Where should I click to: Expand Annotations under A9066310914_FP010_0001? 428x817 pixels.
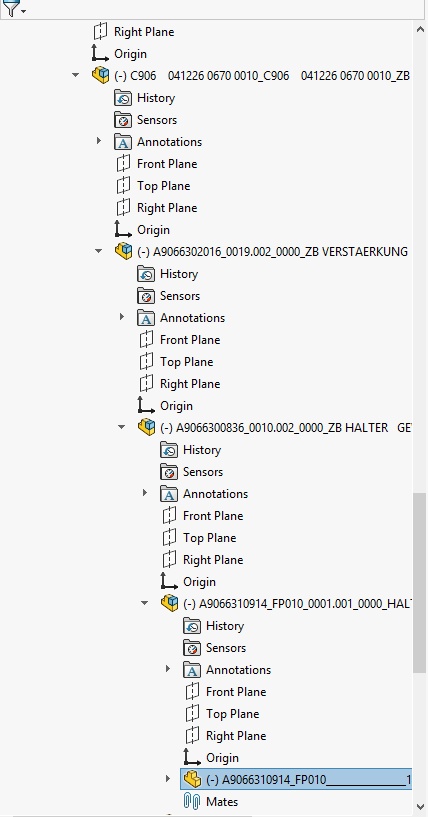click(167, 669)
